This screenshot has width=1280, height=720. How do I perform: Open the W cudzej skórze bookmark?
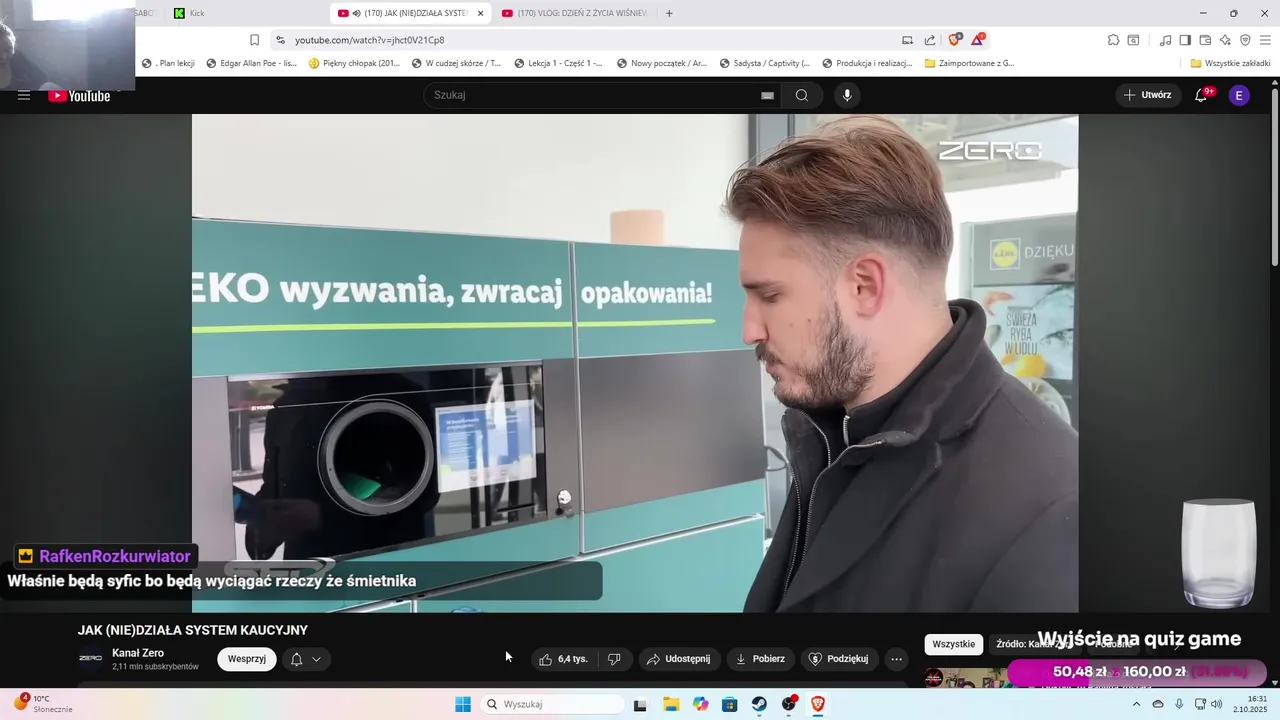point(456,63)
